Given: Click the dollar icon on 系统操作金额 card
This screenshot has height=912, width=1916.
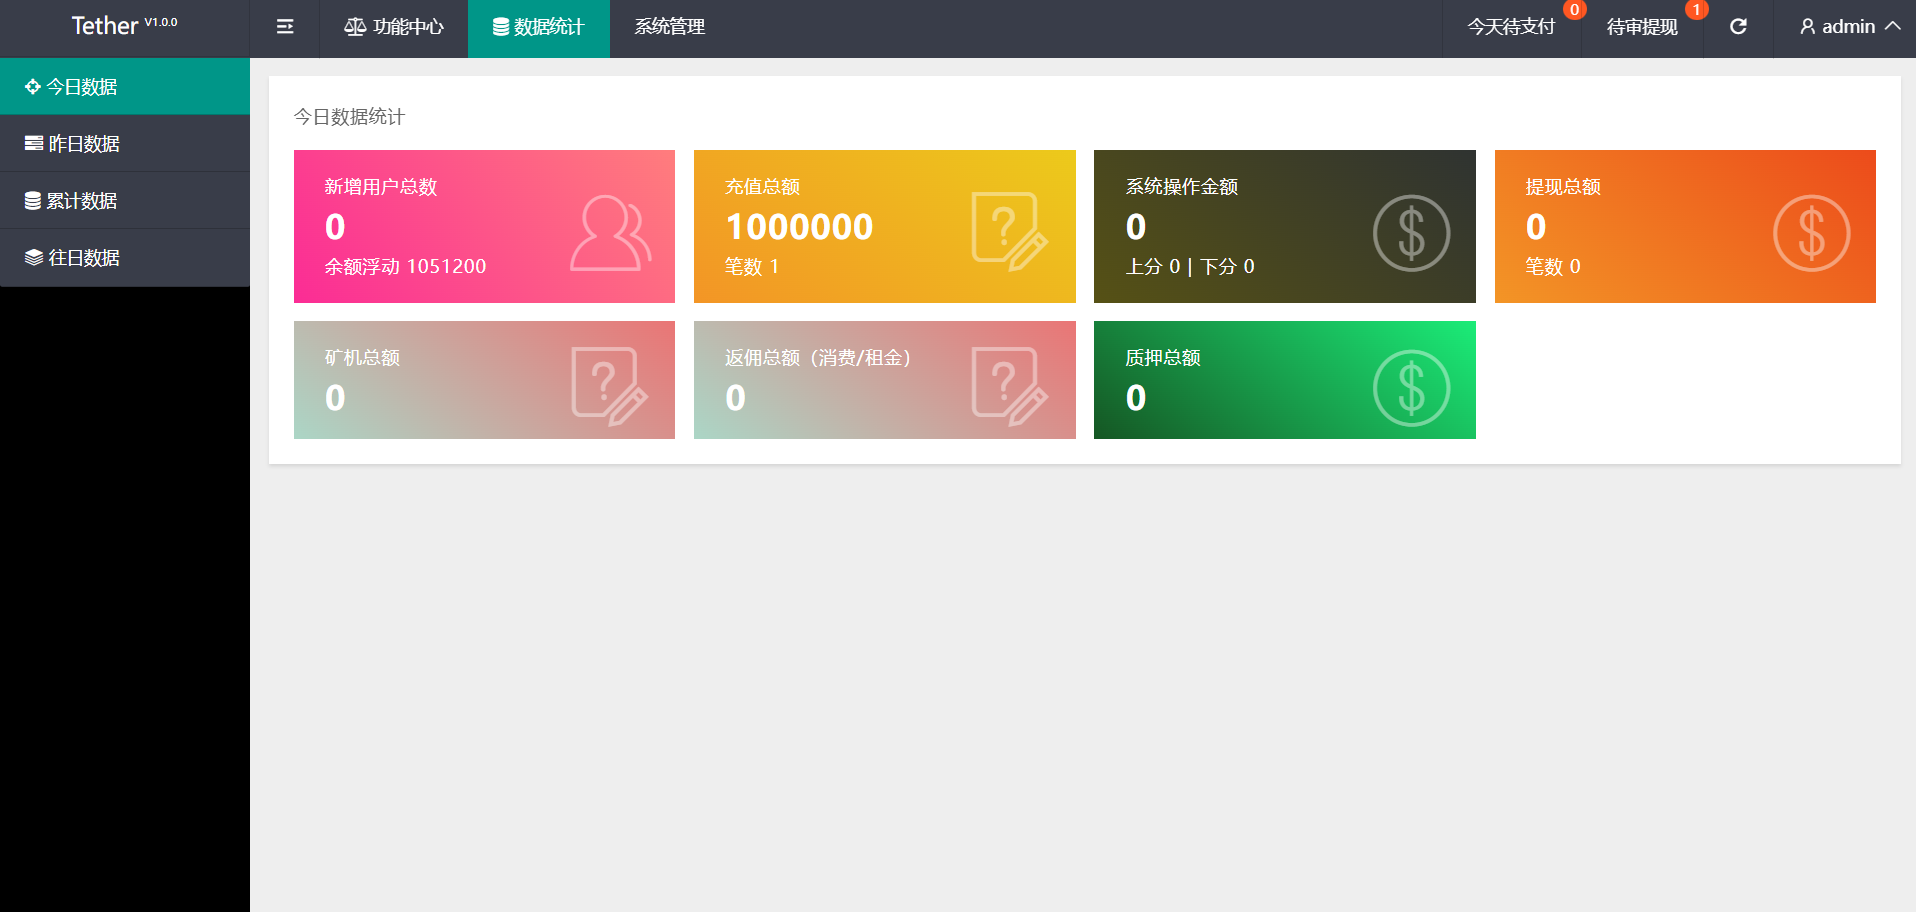Looking at the screenshot, I should click(x=1411, y=233).
